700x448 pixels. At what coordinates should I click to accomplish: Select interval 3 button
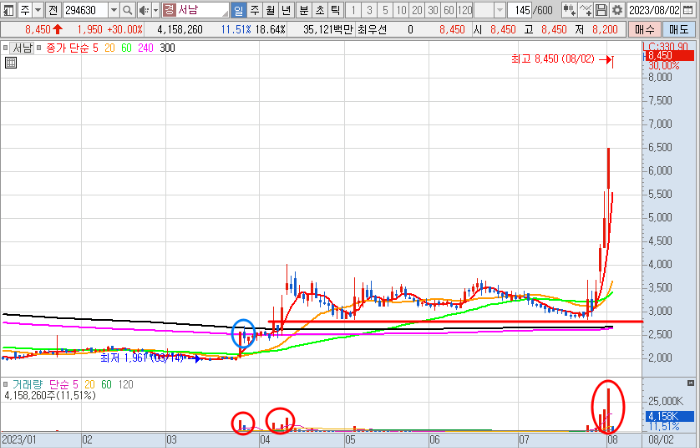[x=369, y=10]
